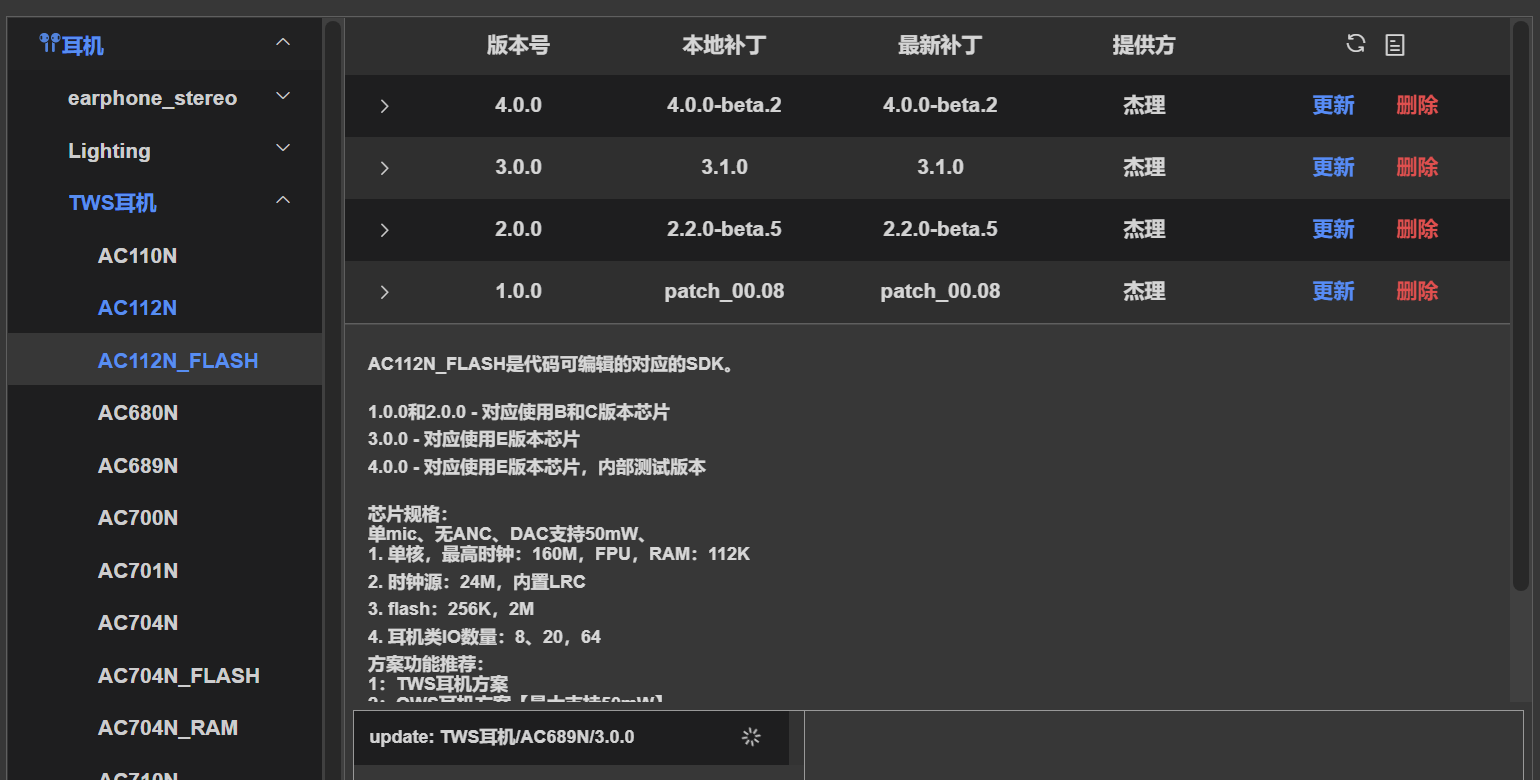Expand the earphone_stereo group chevron
Image resolution: width=1540 pixels, height=780 pixels.
(x=283, y=96)
